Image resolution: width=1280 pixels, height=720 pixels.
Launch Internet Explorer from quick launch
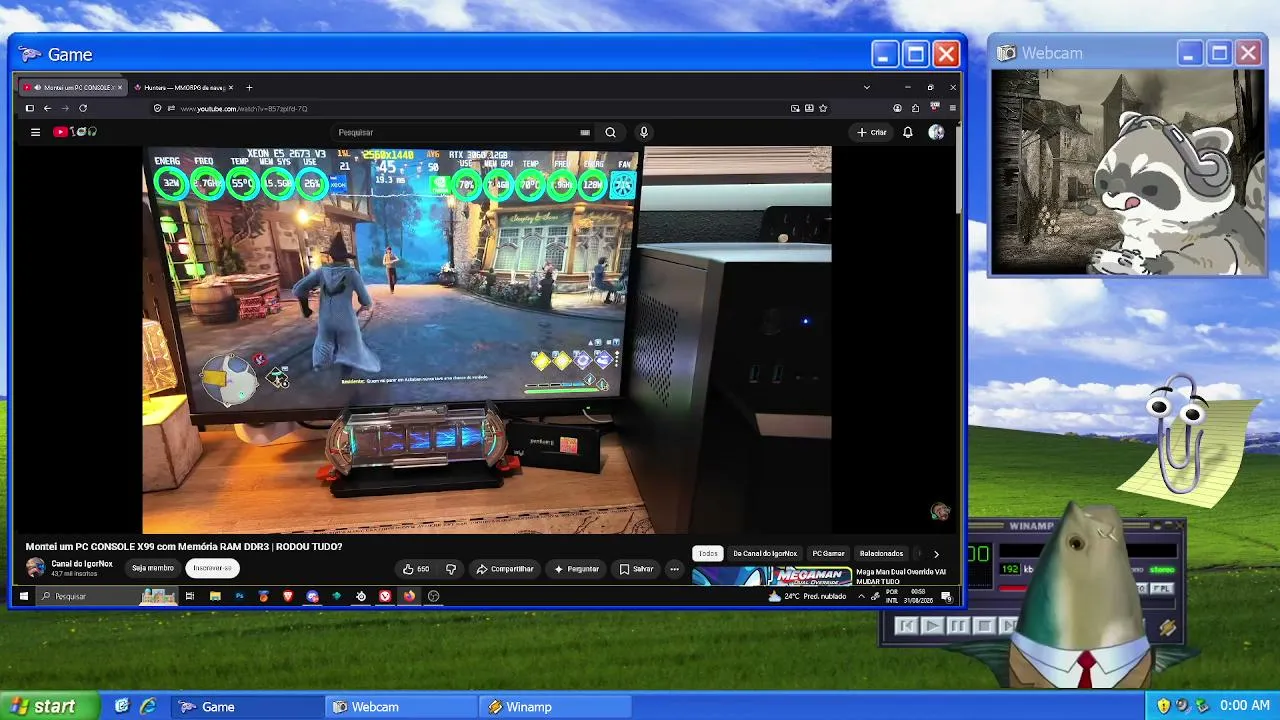(x=148, y=706)
